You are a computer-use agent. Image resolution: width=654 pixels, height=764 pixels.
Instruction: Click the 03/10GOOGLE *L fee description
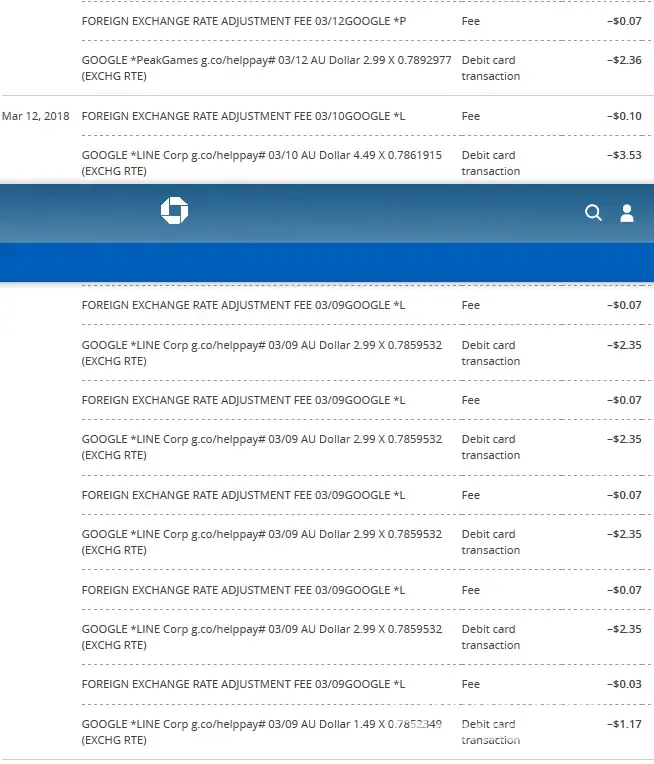click(243, 116)
